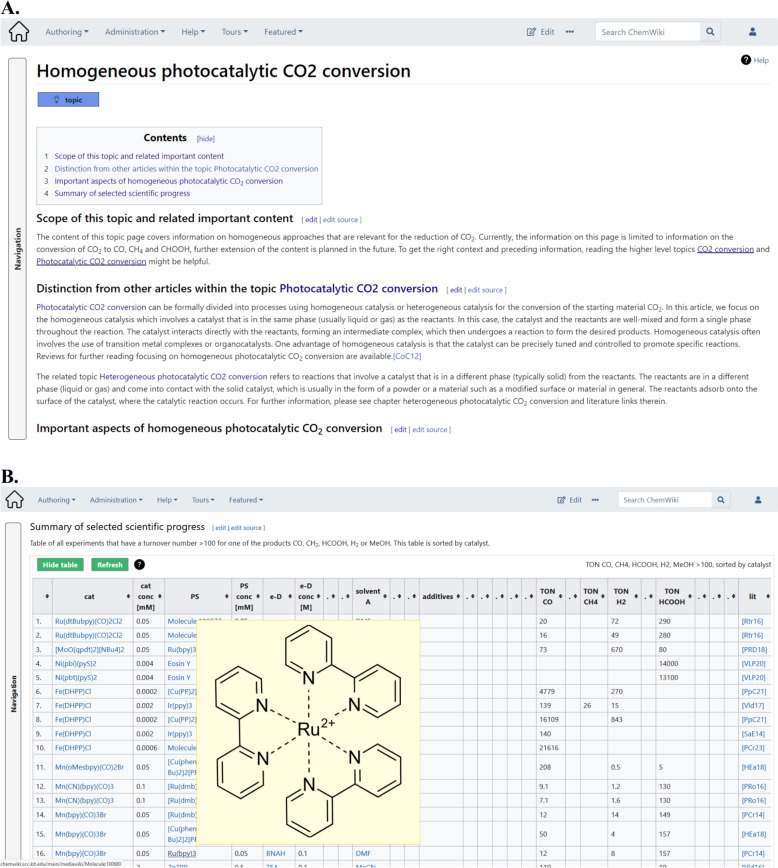Click the Hide table button

click(x=60, y=565)
